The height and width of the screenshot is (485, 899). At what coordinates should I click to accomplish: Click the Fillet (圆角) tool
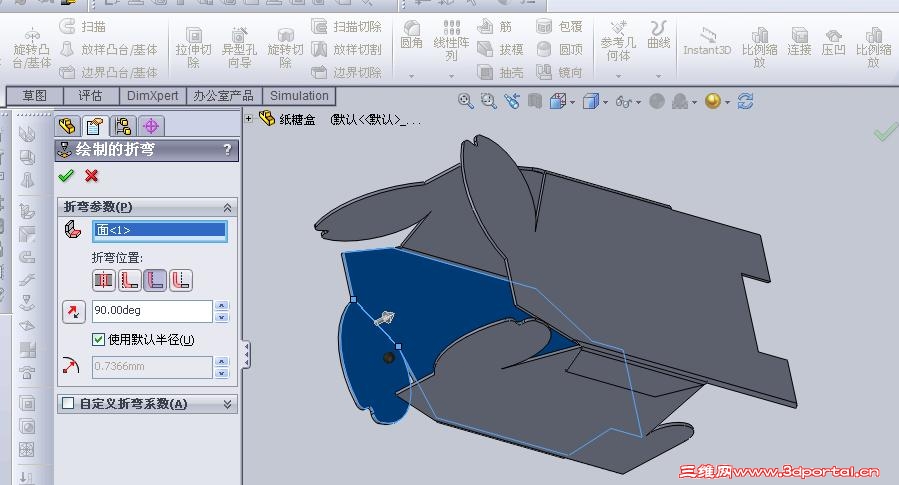(x=411, y=36)
